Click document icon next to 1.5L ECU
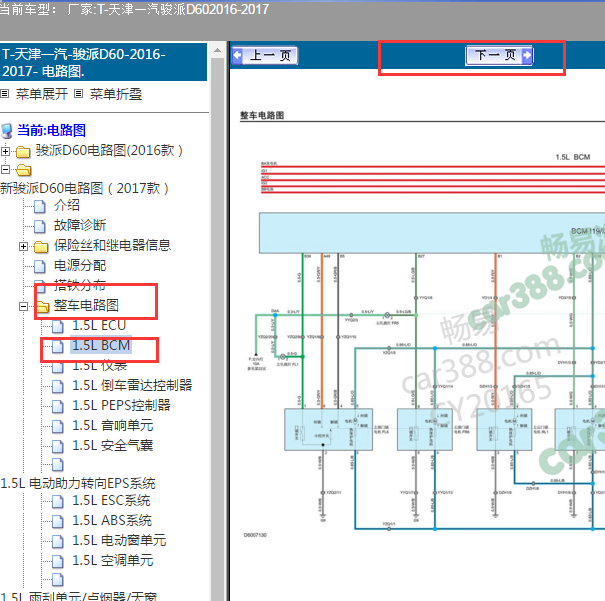Image resolution: width=605 pixels, height=601 pixels. point(57,326)
